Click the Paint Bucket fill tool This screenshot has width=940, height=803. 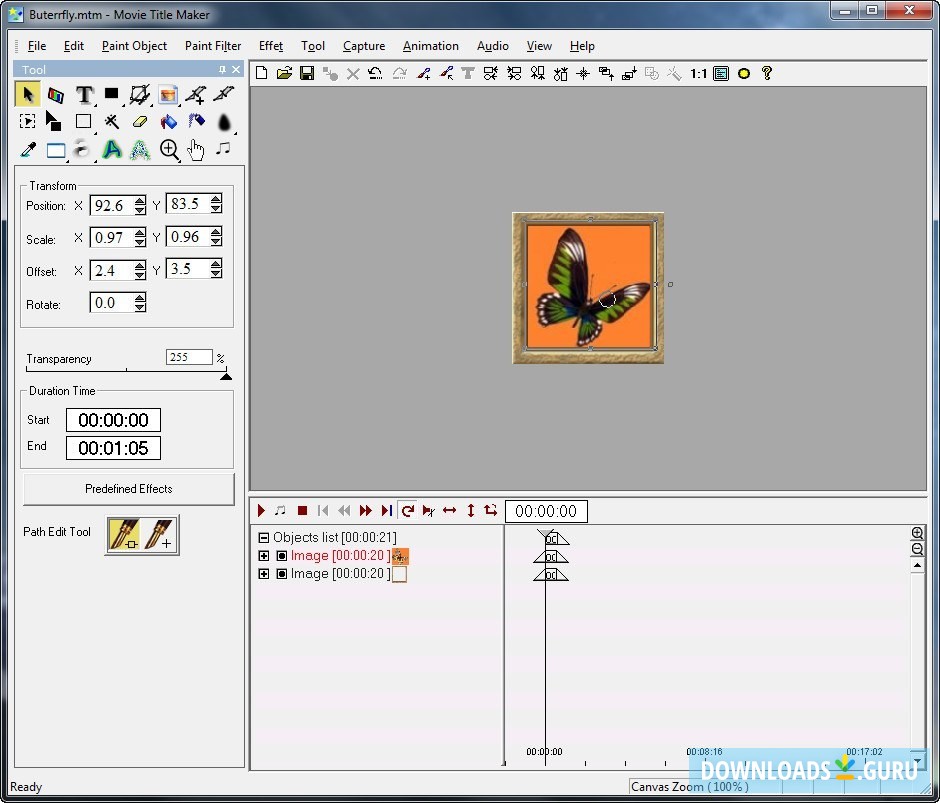tap(168, 122)
